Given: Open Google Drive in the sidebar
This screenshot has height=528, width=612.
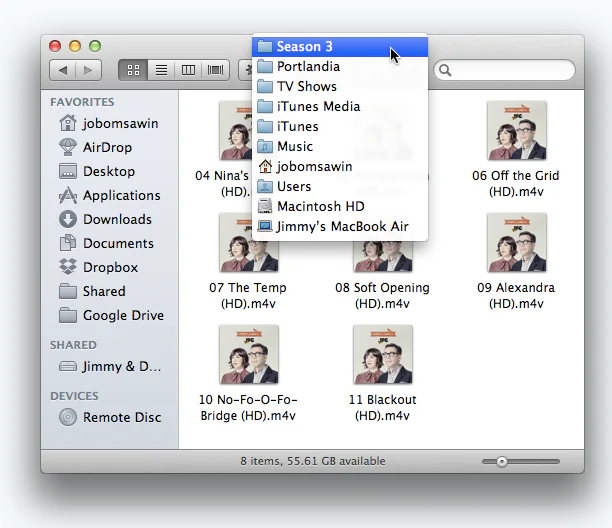Looking at the screenshot, I should pyautogui.click(x=109, y=315).
